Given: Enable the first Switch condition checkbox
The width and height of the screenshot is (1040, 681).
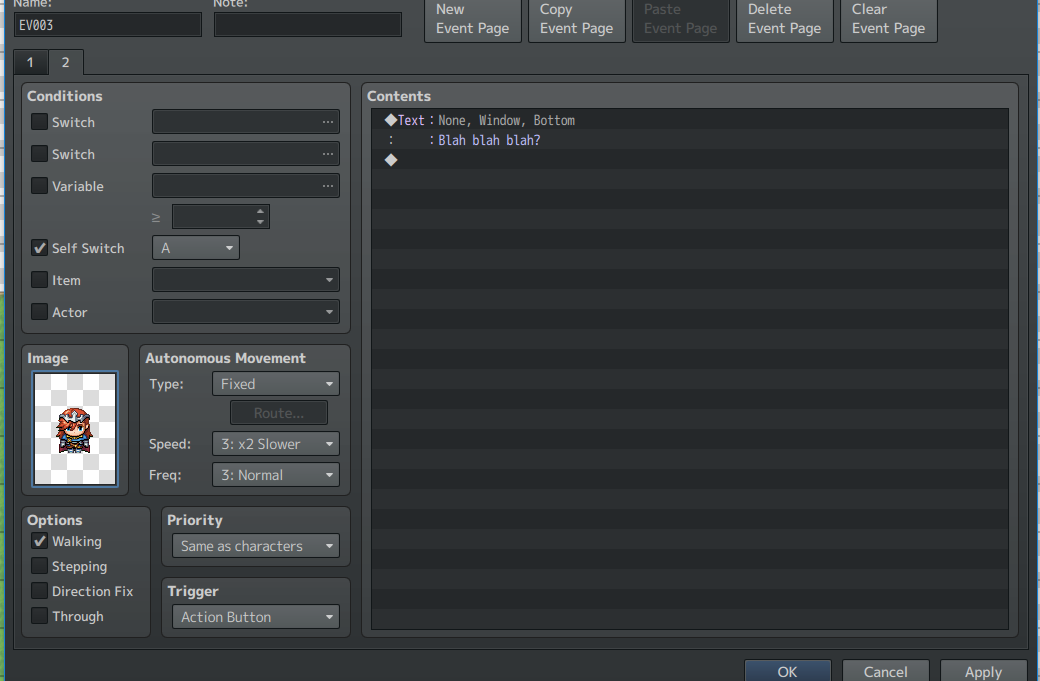Looking at the screenshot, I should click(x=40, y=122).
